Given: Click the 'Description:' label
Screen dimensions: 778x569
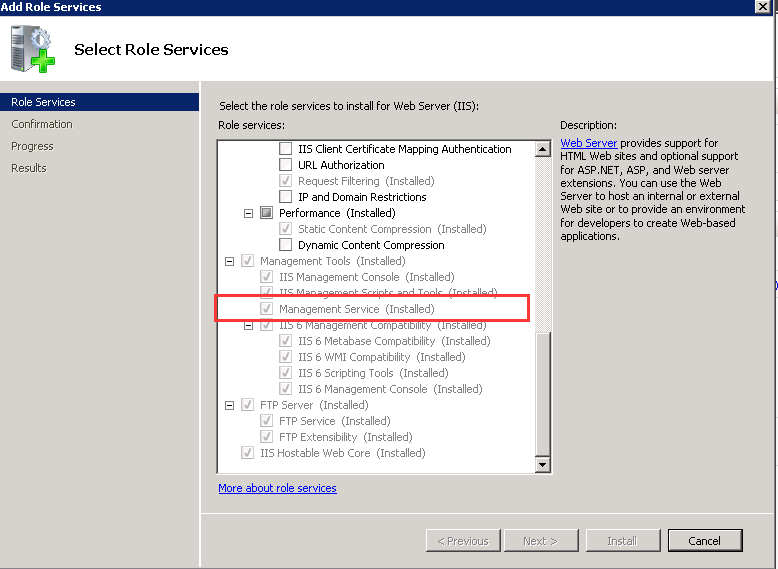Looking at the screenshot, I should (x=588, y=125).
